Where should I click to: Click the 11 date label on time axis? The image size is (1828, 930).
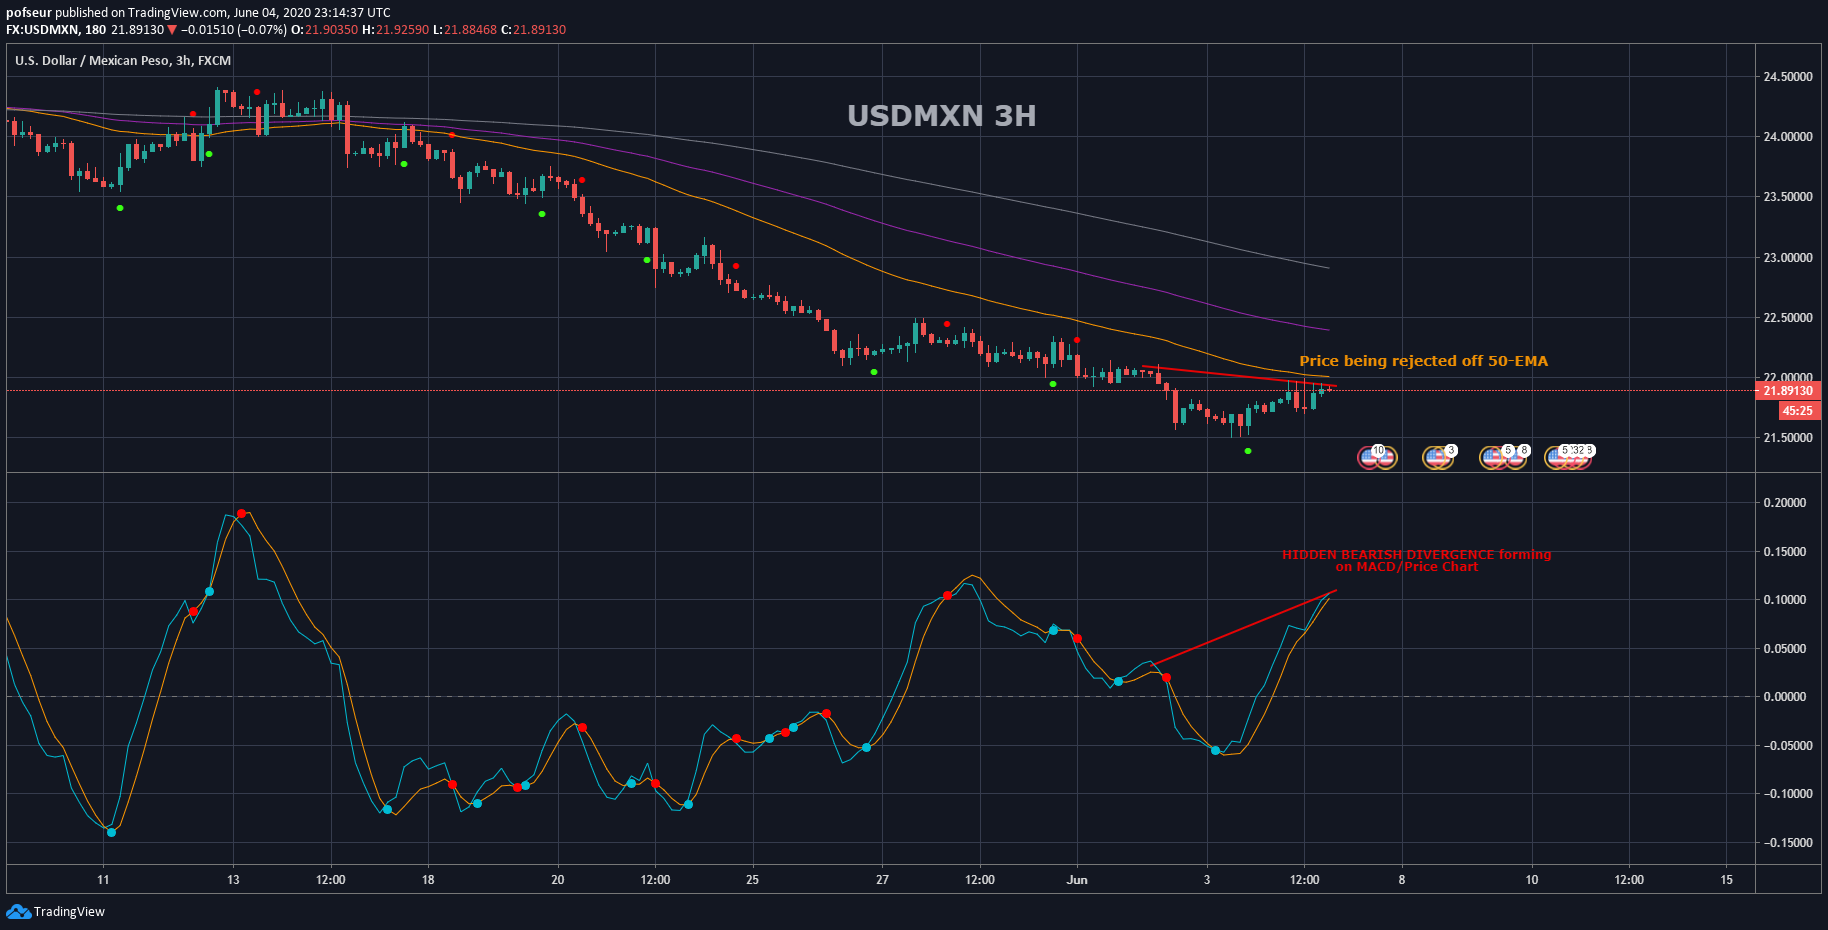[103, 880]
